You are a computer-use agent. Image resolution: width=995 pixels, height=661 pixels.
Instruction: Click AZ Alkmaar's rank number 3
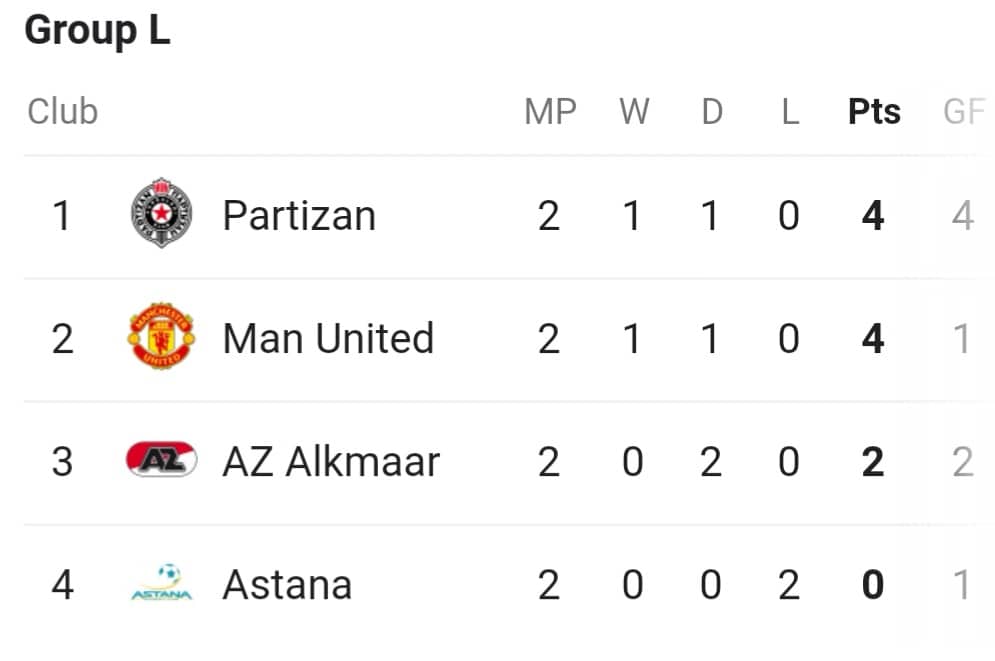(x=62, y=461)
